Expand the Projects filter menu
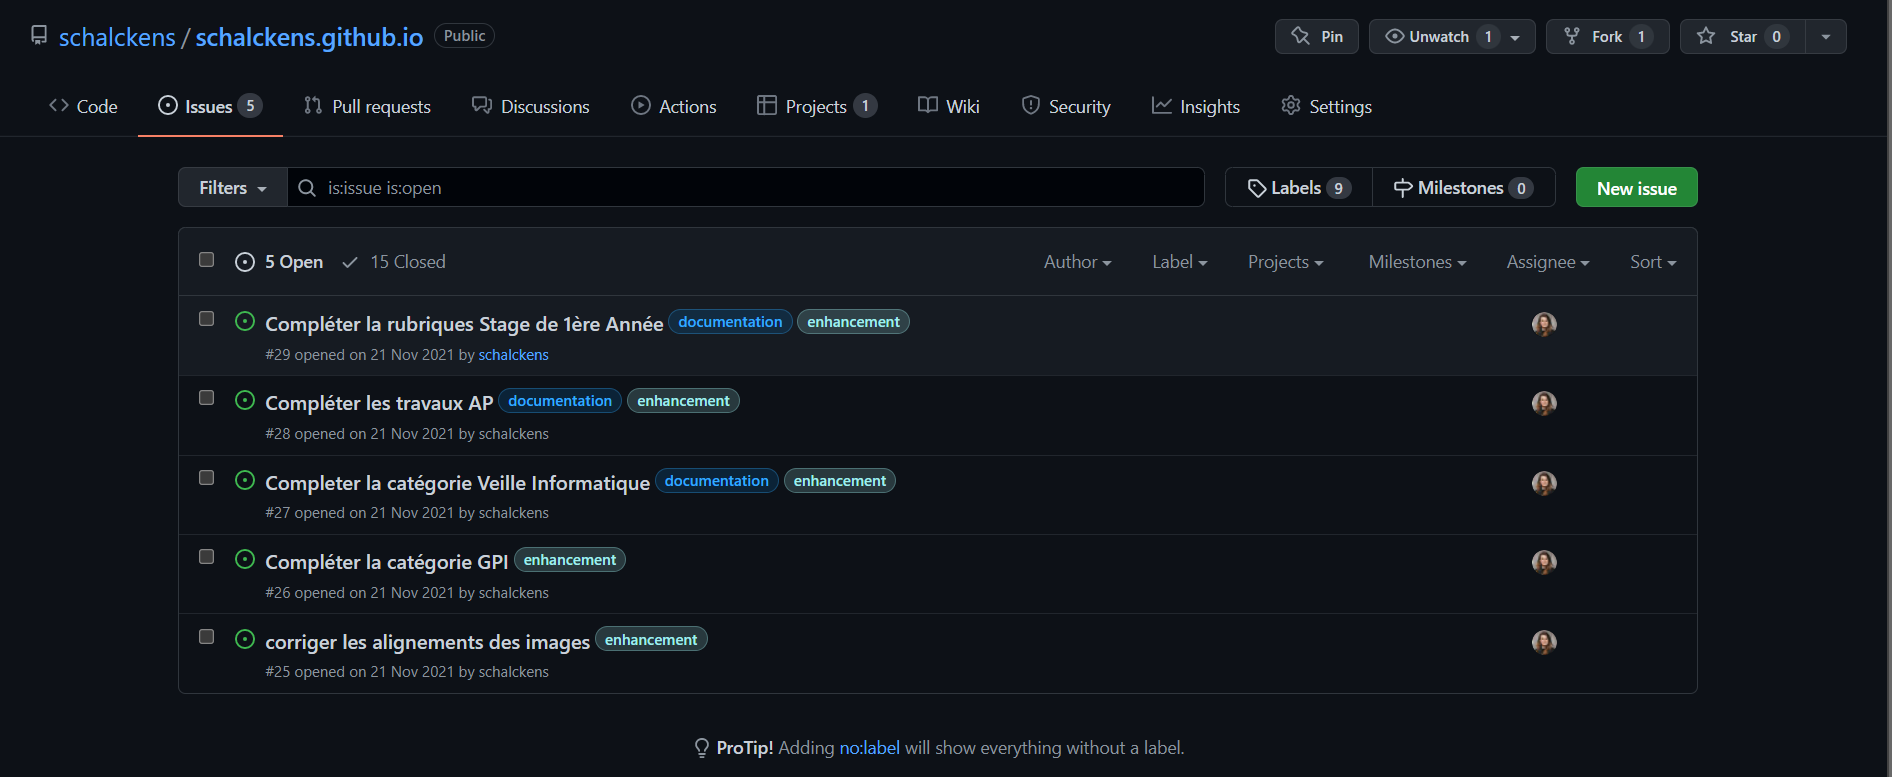 (1285, 262)
